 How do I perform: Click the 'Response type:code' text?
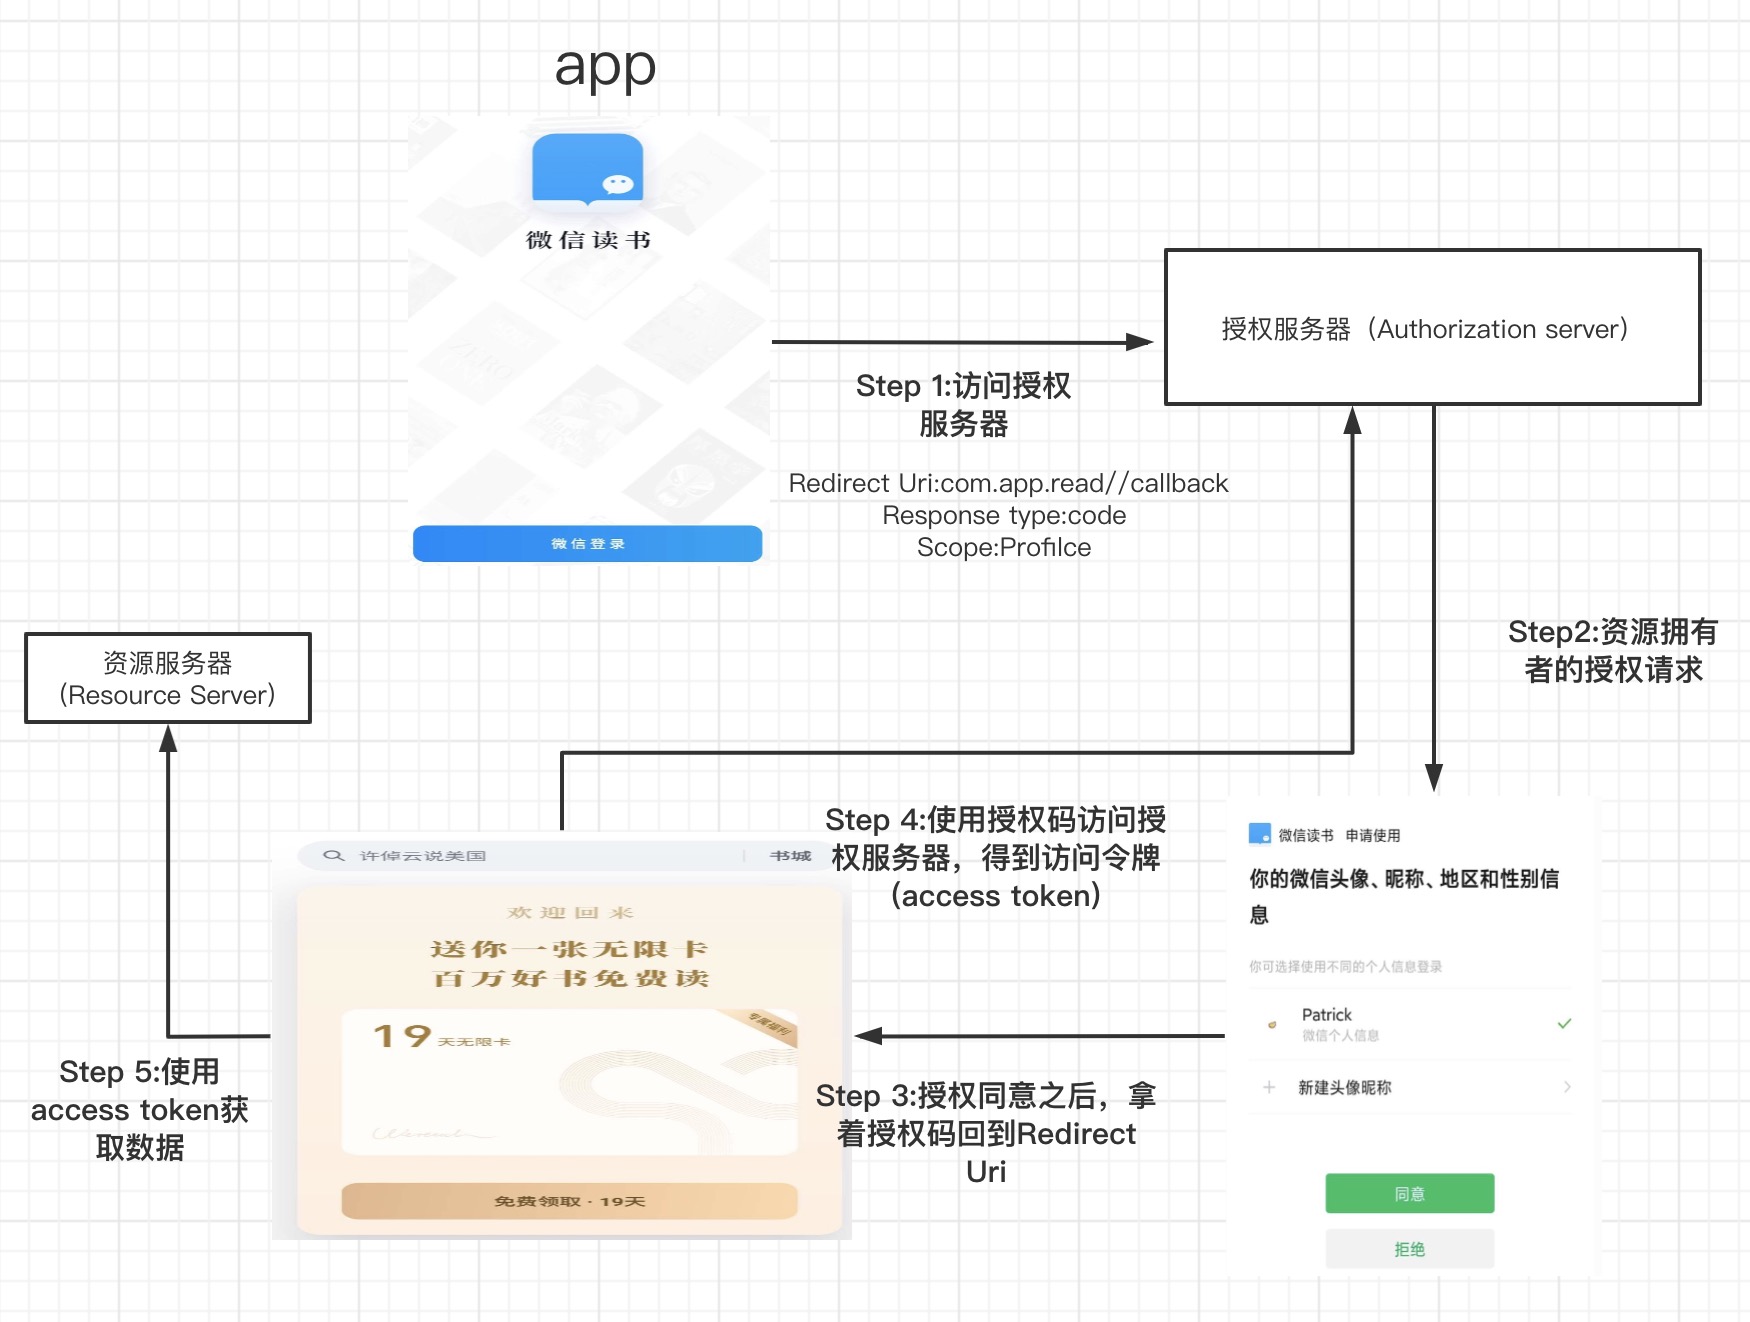[x=1004, y=515]
